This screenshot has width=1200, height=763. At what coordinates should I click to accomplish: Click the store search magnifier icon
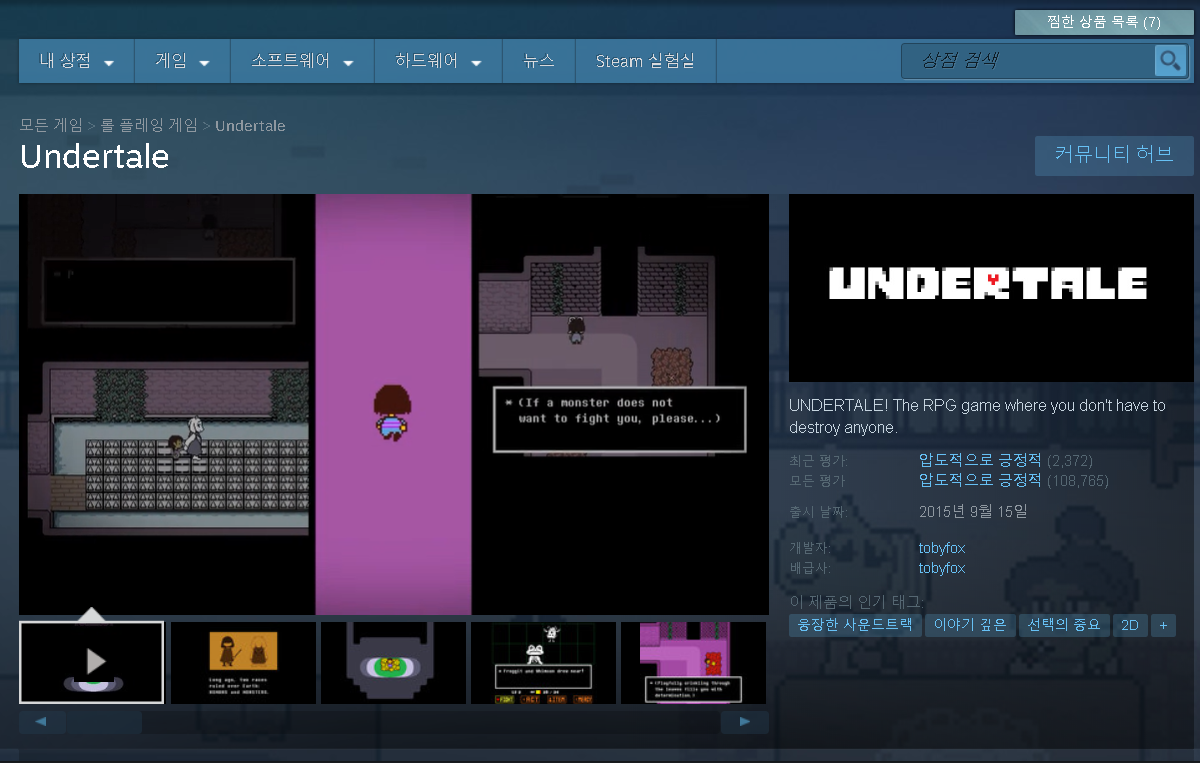pyautogui.click(x=1170, y=61)
